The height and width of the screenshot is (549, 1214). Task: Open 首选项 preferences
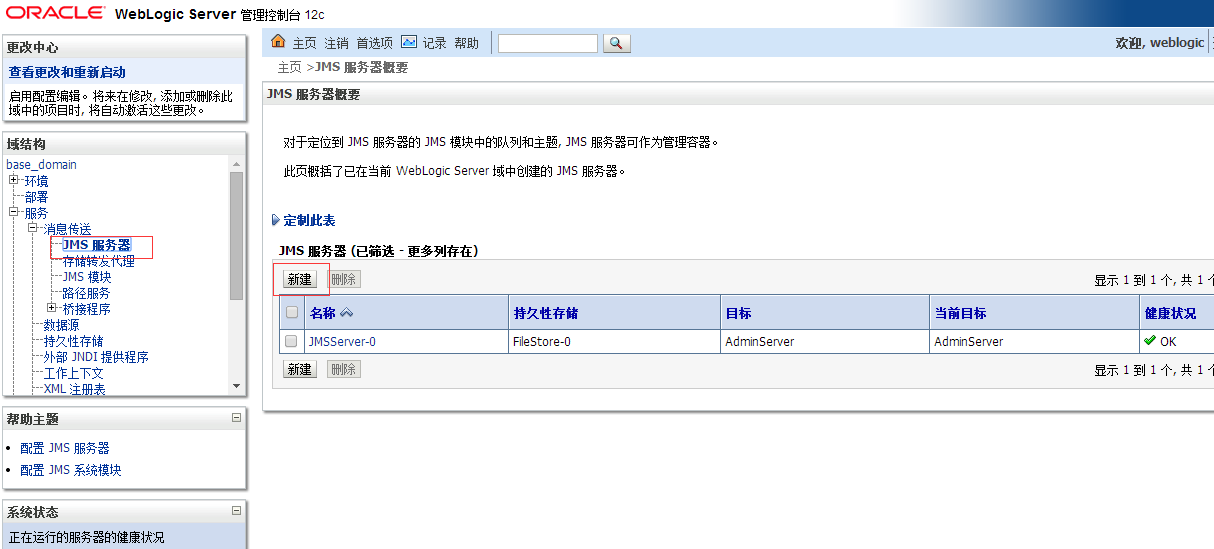[374, 43]
